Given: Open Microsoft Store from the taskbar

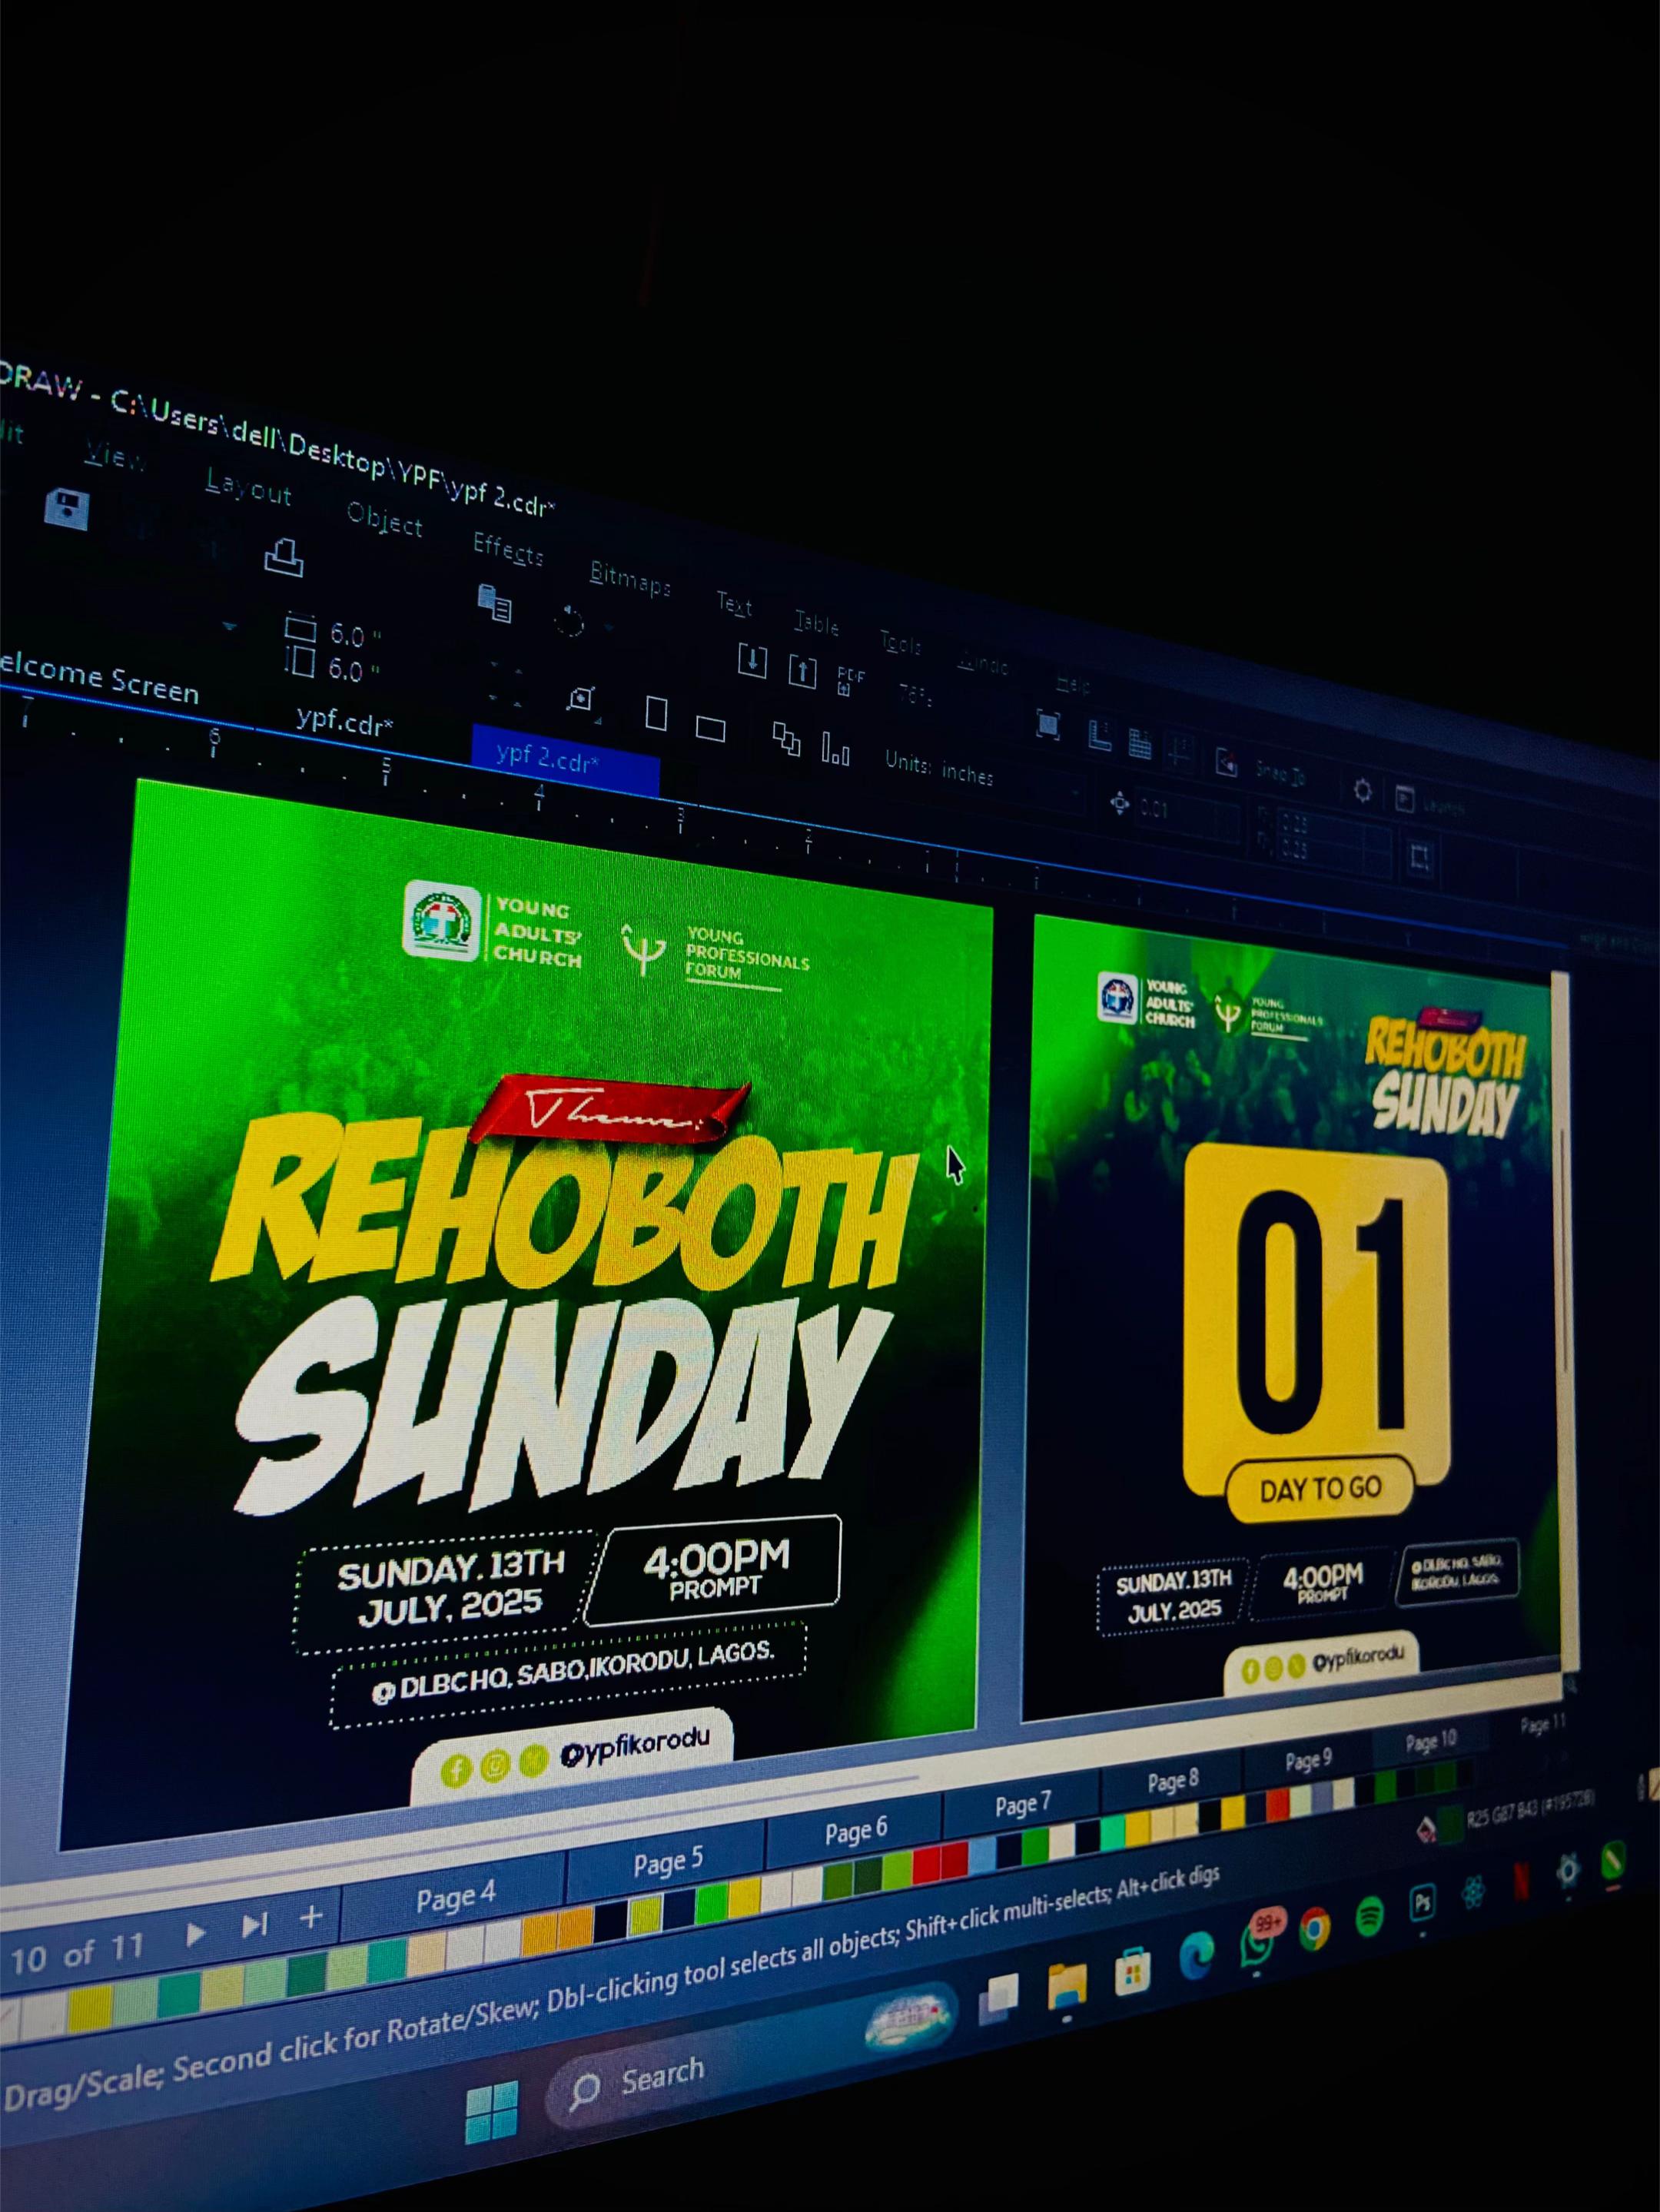Looking at the screenshot, I should (x=1133, y=1973).
